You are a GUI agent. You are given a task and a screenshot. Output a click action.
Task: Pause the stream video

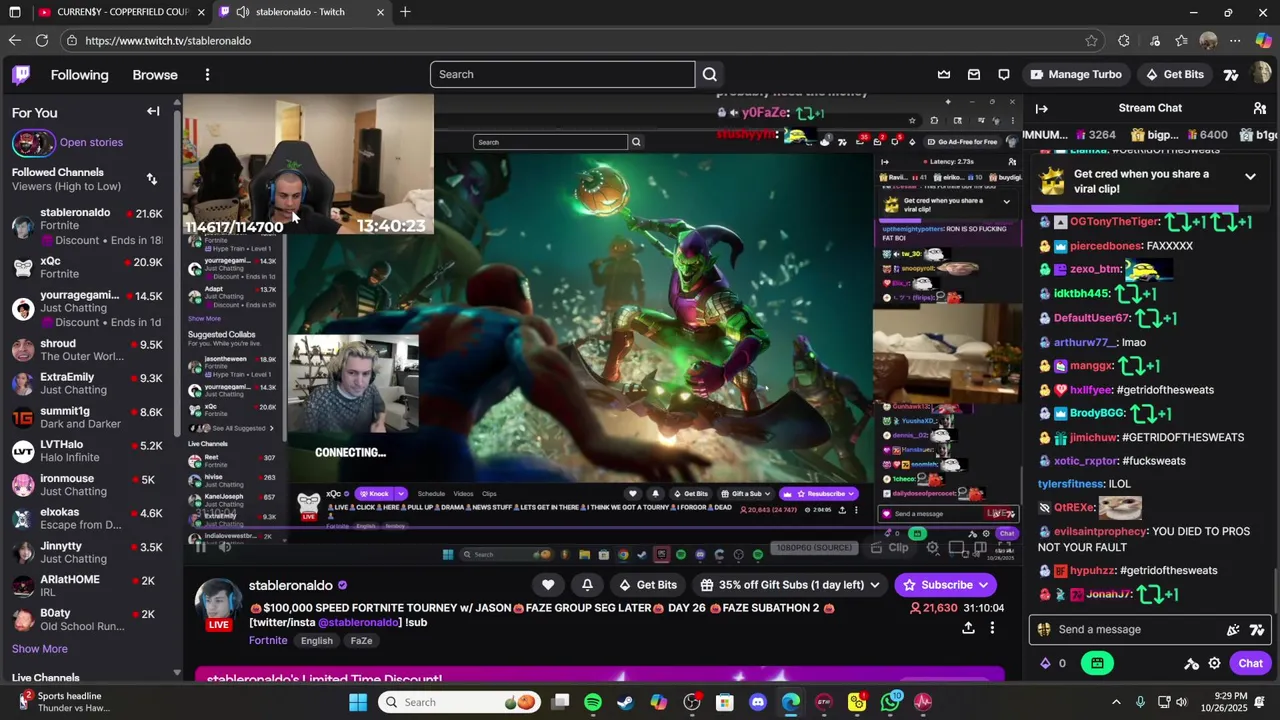click(x=200, y=546)
